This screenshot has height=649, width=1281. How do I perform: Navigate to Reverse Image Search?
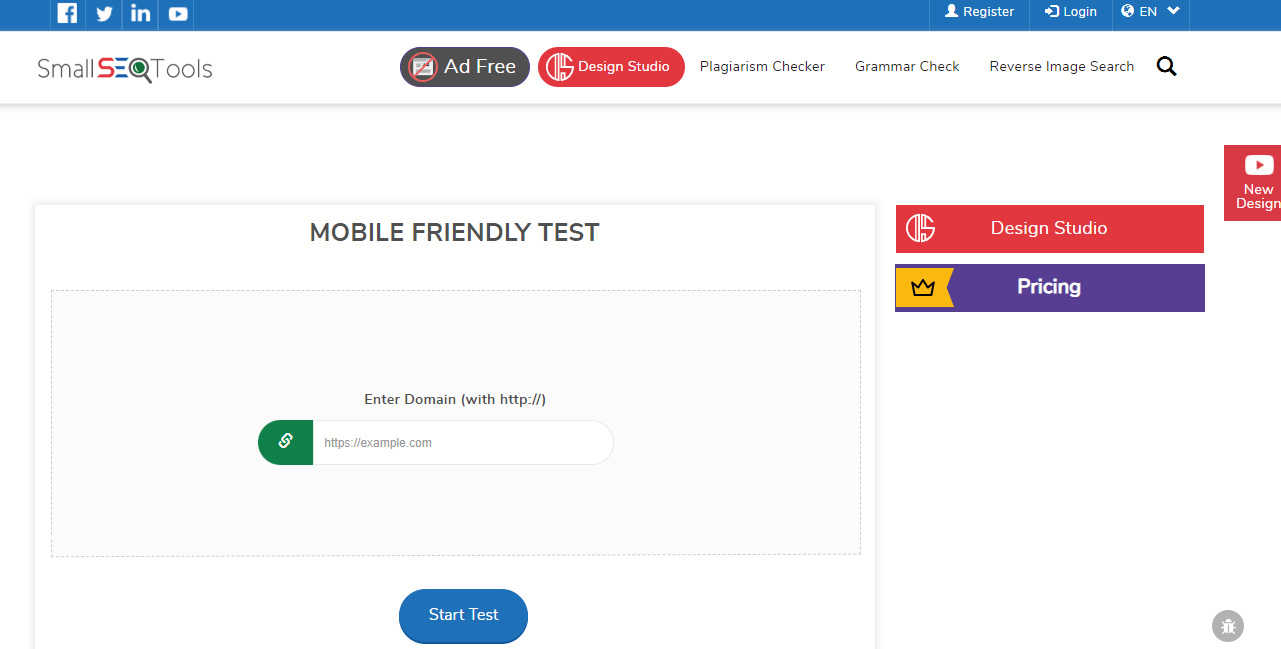click(x=1062, y=66)
